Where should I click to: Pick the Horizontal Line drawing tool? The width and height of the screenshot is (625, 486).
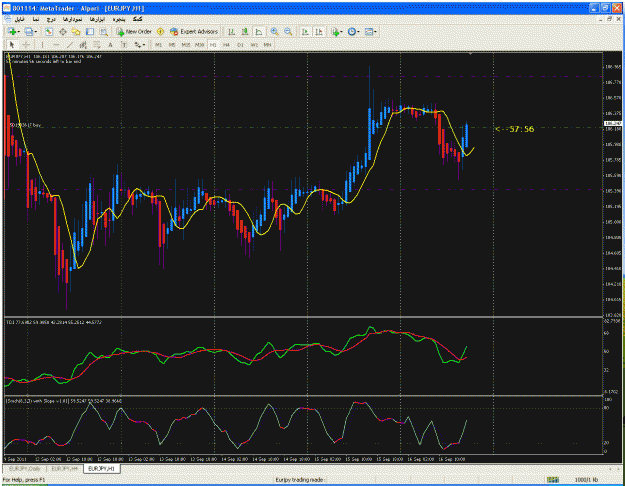56,45
